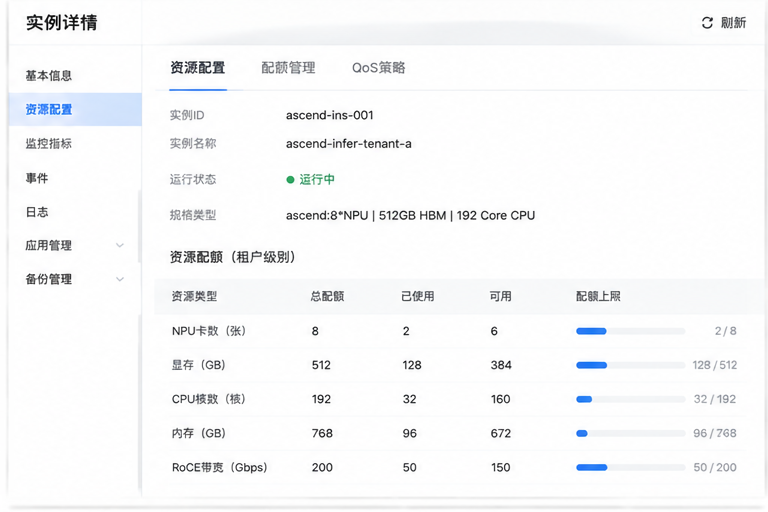Click the 刷新 refresh icon

(707, 23)
